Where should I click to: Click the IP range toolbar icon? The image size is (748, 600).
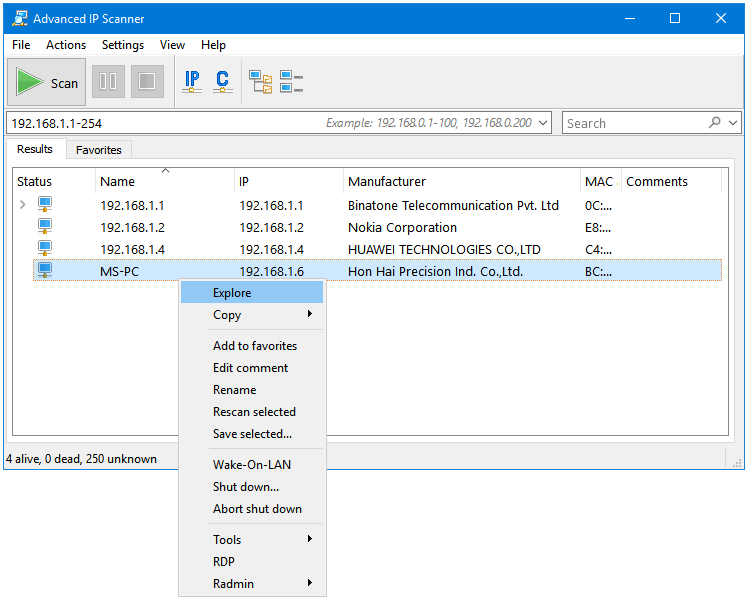tap(192, 82)
